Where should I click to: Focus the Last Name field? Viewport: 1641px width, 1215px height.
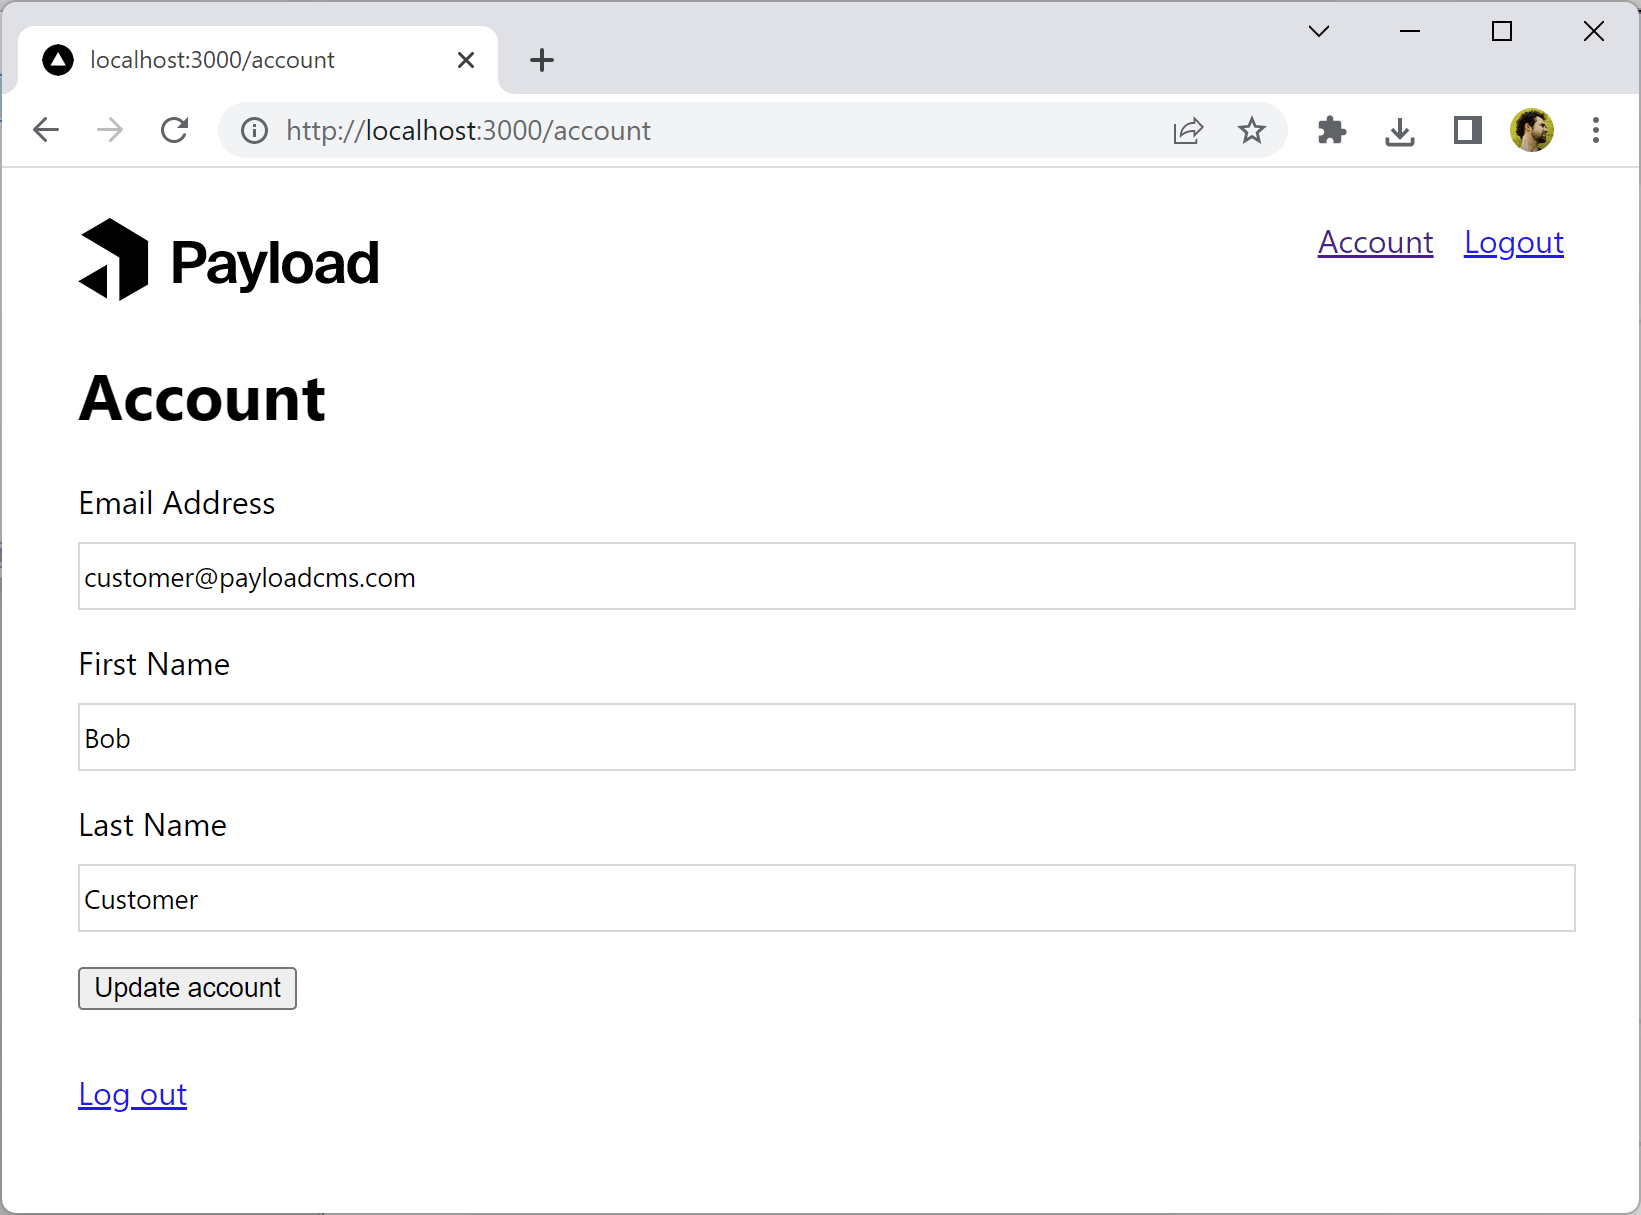827,898
